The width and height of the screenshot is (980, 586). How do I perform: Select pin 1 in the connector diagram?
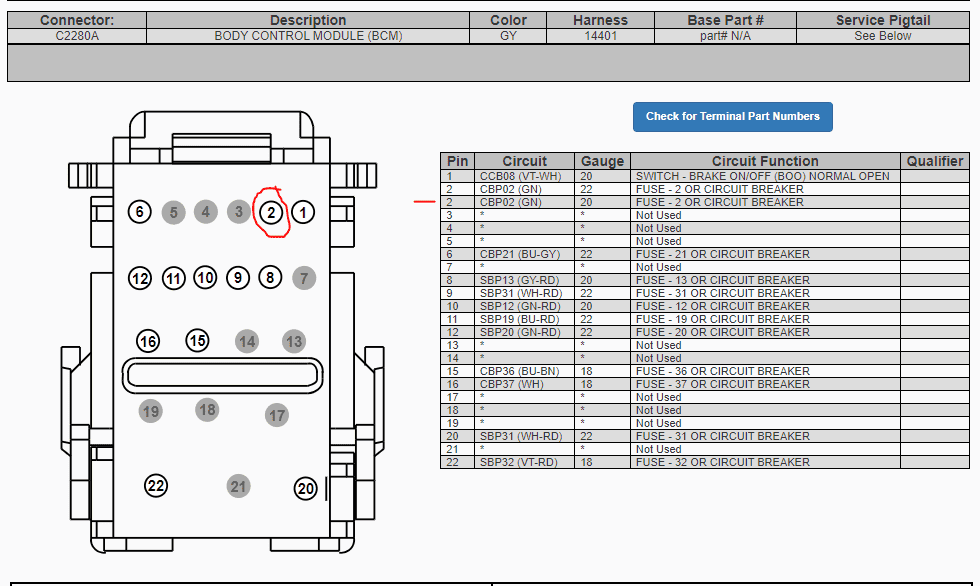click(x=303, y=212)
